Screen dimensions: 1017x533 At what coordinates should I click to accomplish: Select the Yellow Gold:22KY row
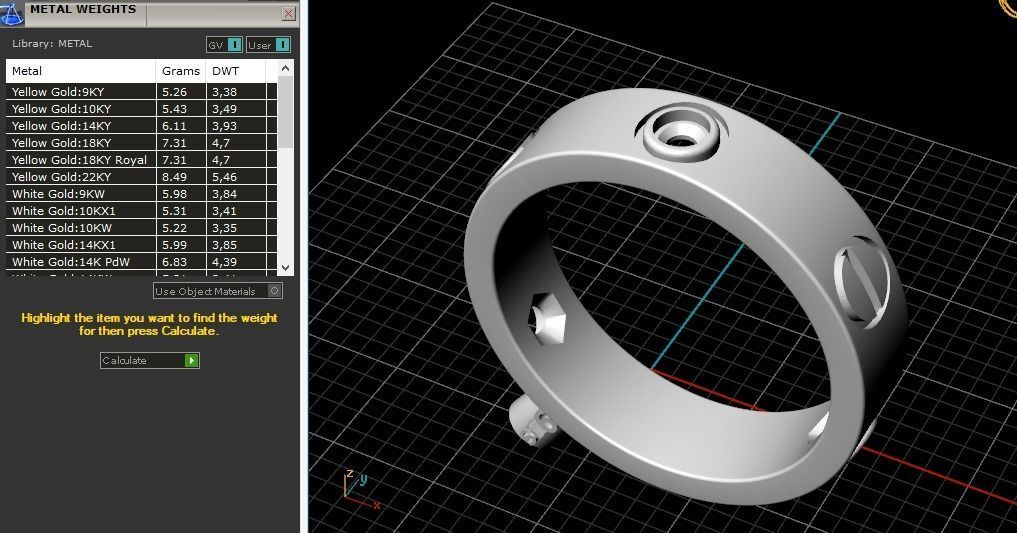[x=141, y=176]
